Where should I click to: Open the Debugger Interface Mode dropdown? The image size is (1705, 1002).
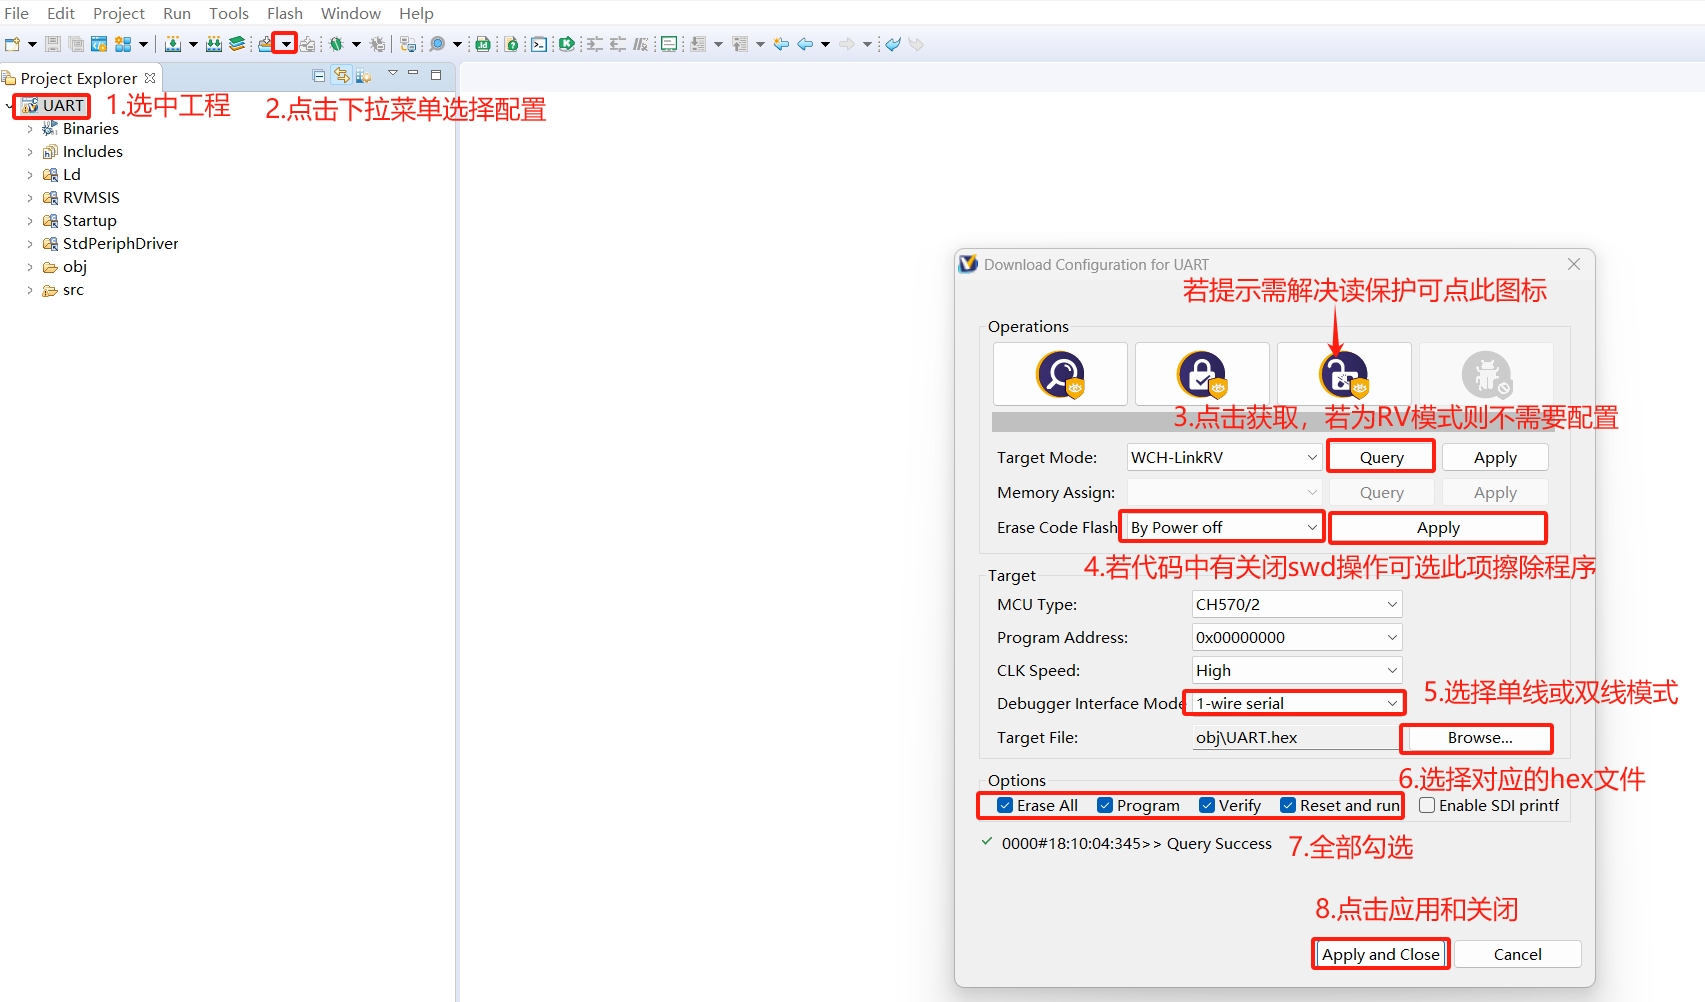(x=1297, y=704)
